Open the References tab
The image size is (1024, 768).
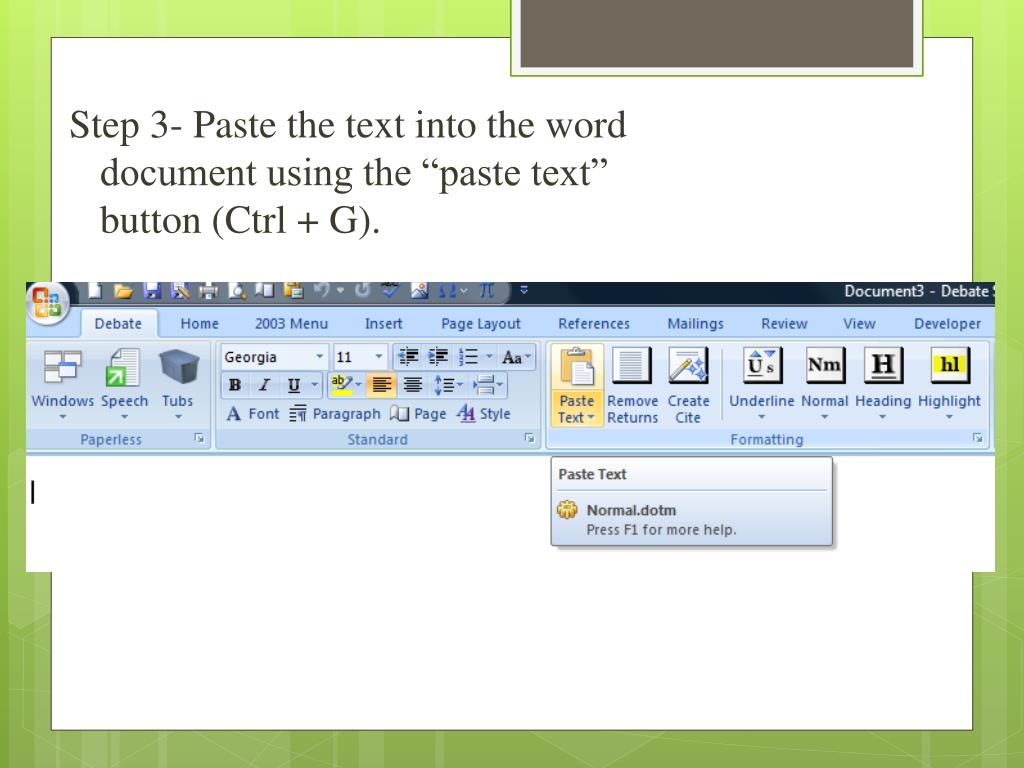pyautogui.click(x=594, y=323)
